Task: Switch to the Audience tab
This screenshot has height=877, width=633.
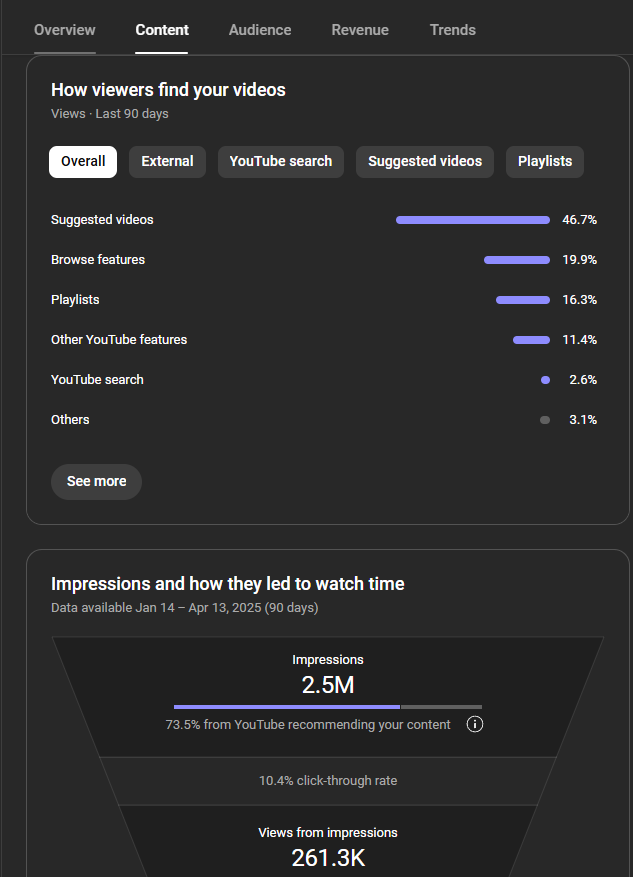Action: 259,30
